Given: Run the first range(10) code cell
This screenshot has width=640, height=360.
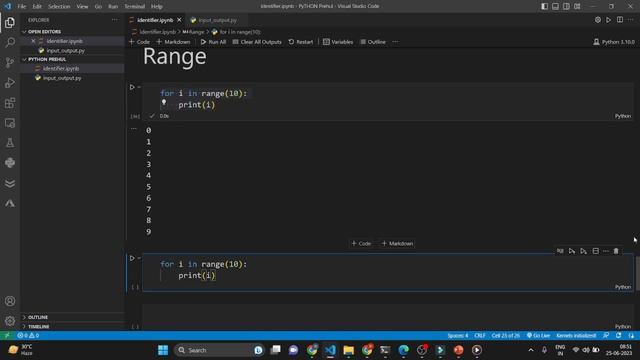Looking at the screenshot, I should pos(132,87).
